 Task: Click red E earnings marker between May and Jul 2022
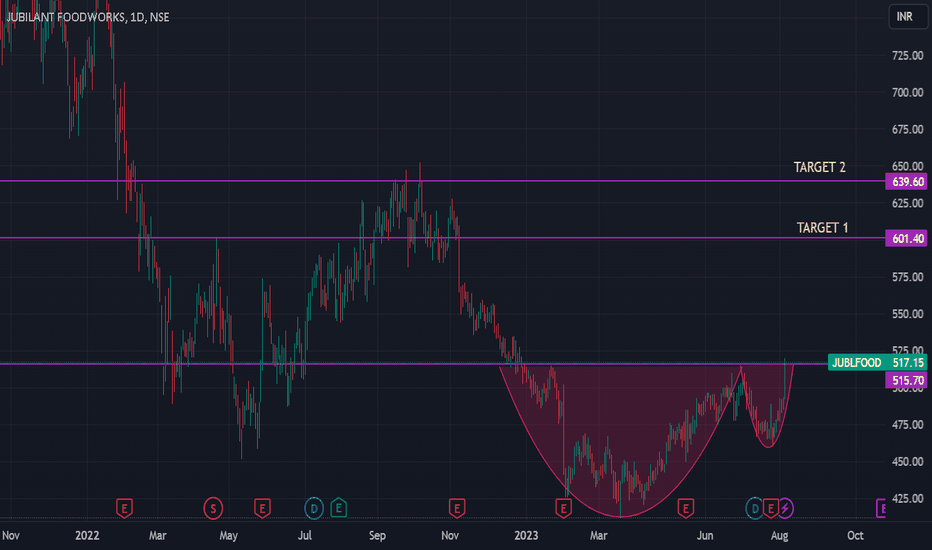pos(262,508)
